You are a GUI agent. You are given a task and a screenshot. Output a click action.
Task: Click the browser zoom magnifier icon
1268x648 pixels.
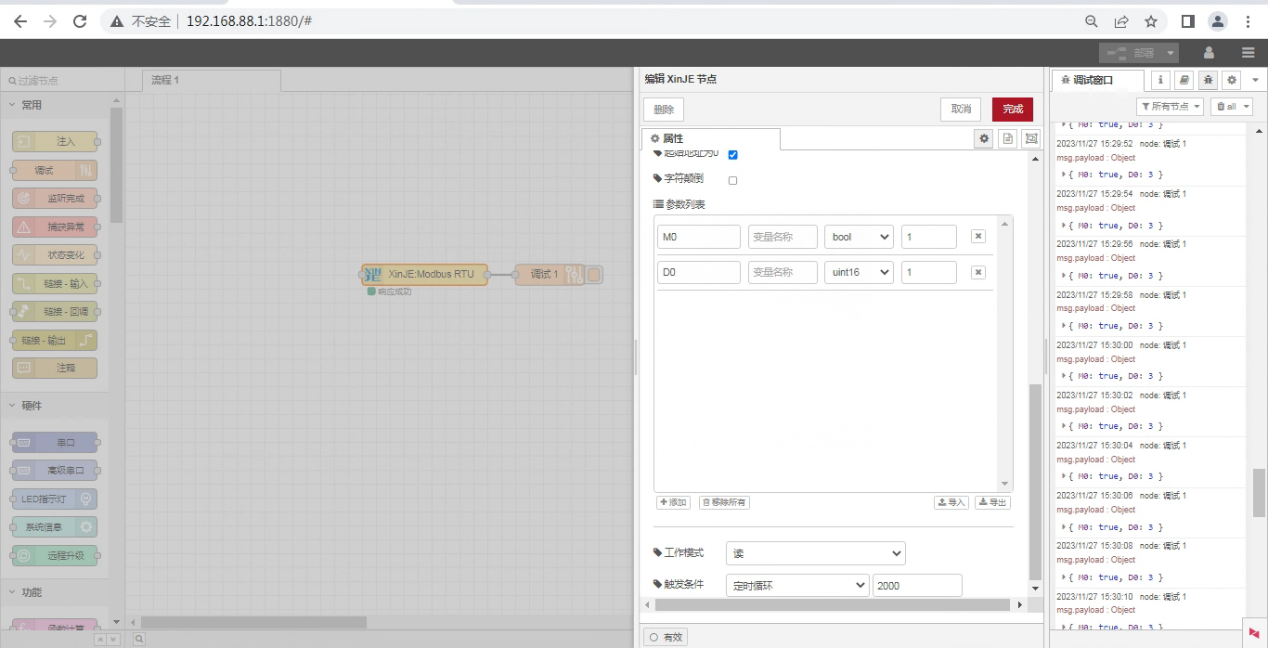[x=1092, y=21]
